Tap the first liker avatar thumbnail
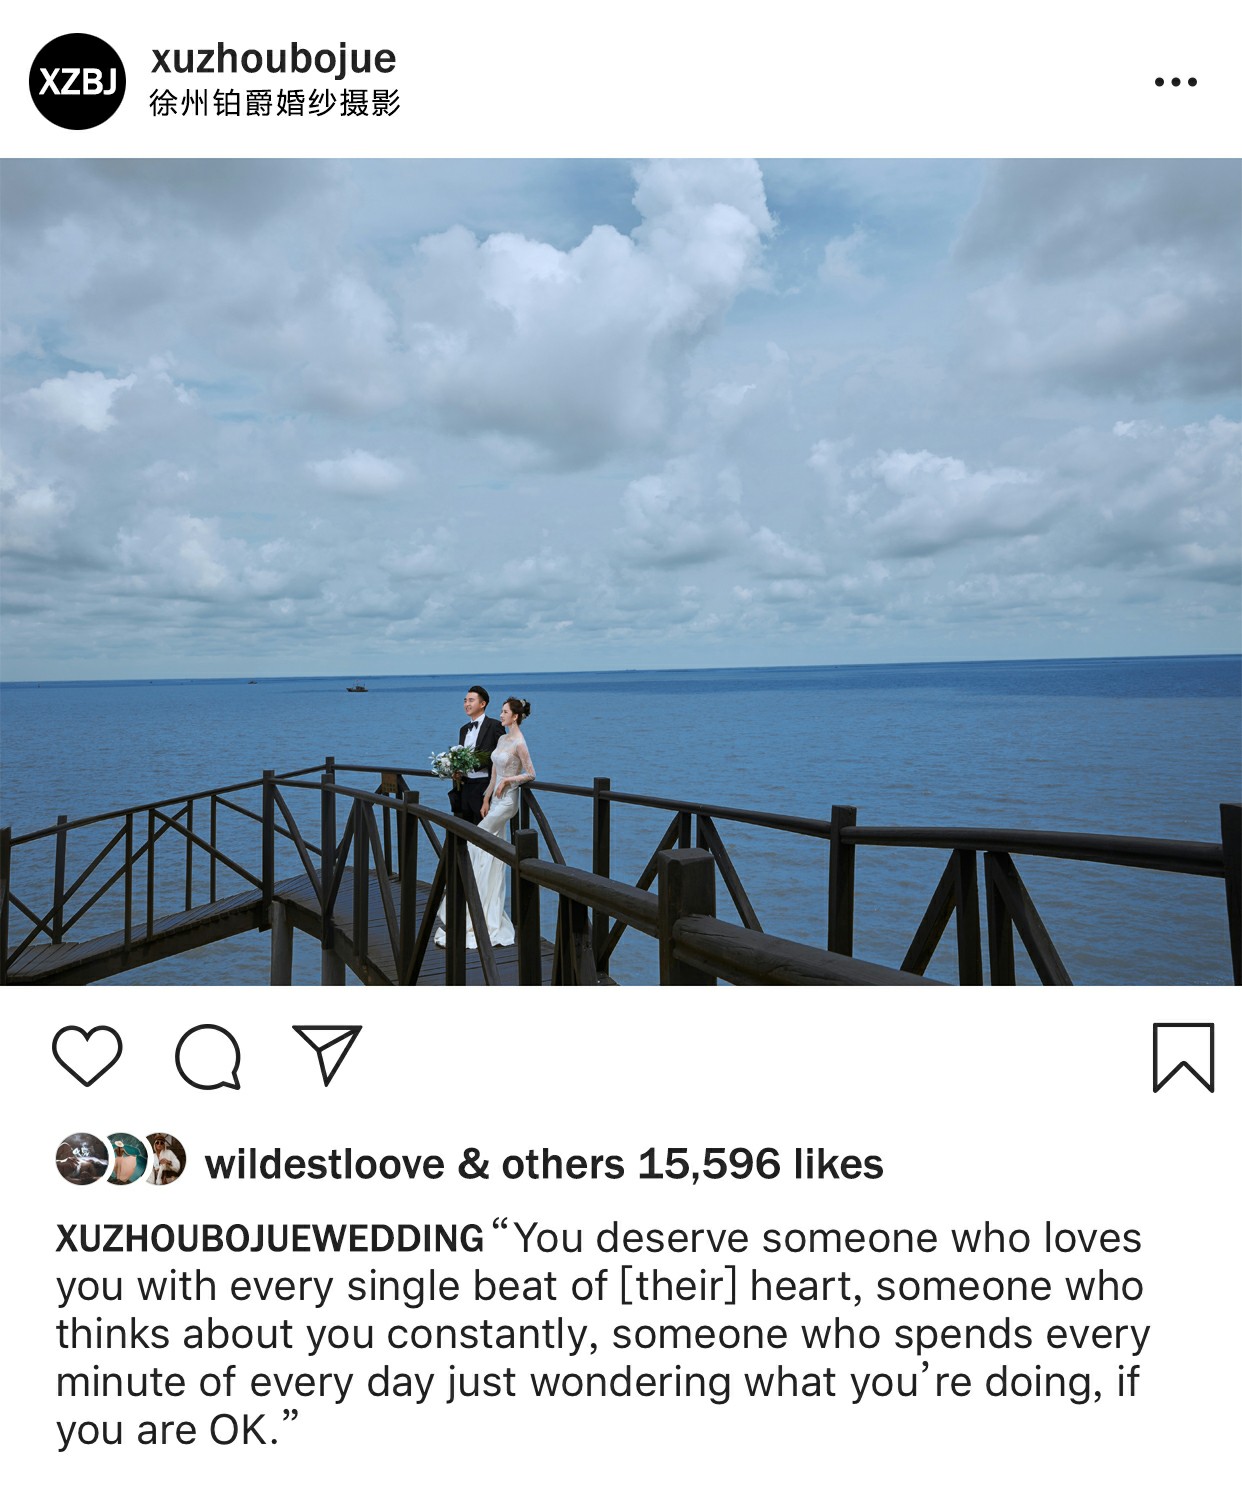The height and width of the screenshot is (1509, 1242). (x=81, y=1159)
